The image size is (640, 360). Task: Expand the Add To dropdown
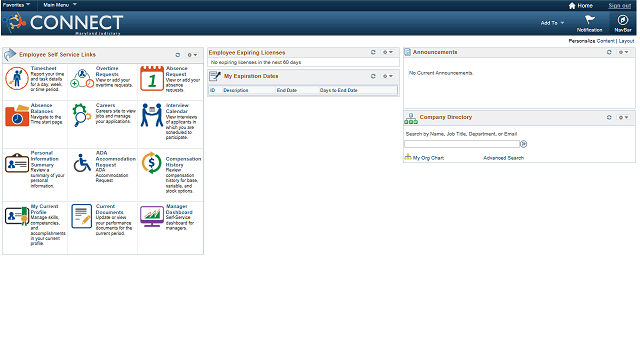click(552, 23)
